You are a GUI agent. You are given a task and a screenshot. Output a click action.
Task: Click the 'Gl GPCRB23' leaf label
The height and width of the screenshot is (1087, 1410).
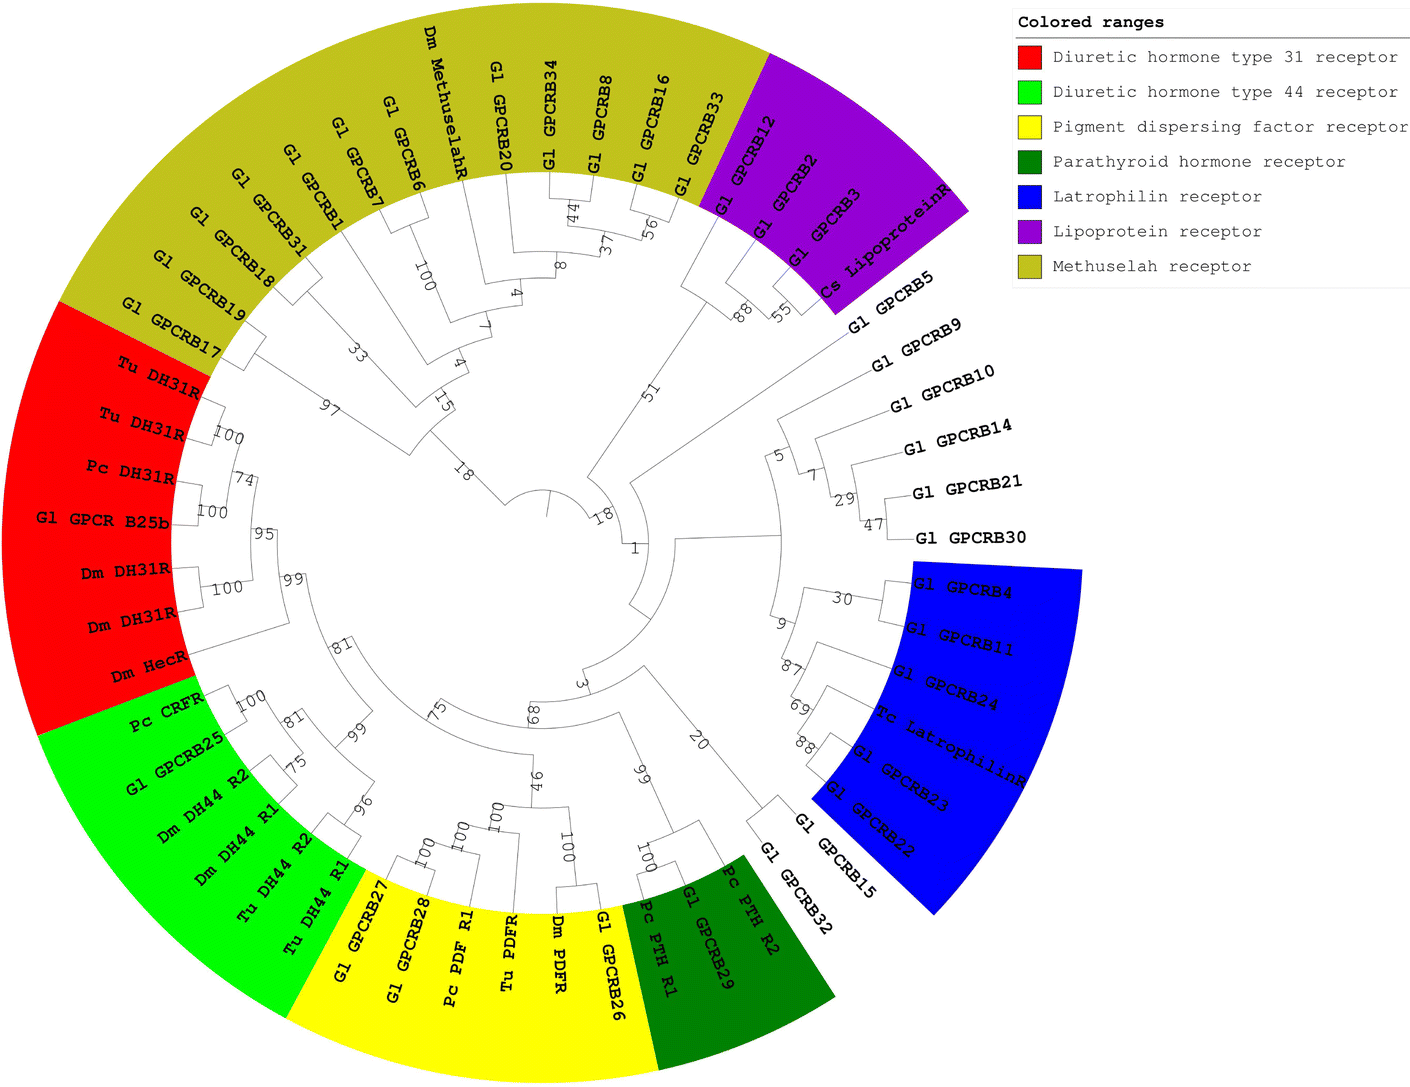pos(898,776)
